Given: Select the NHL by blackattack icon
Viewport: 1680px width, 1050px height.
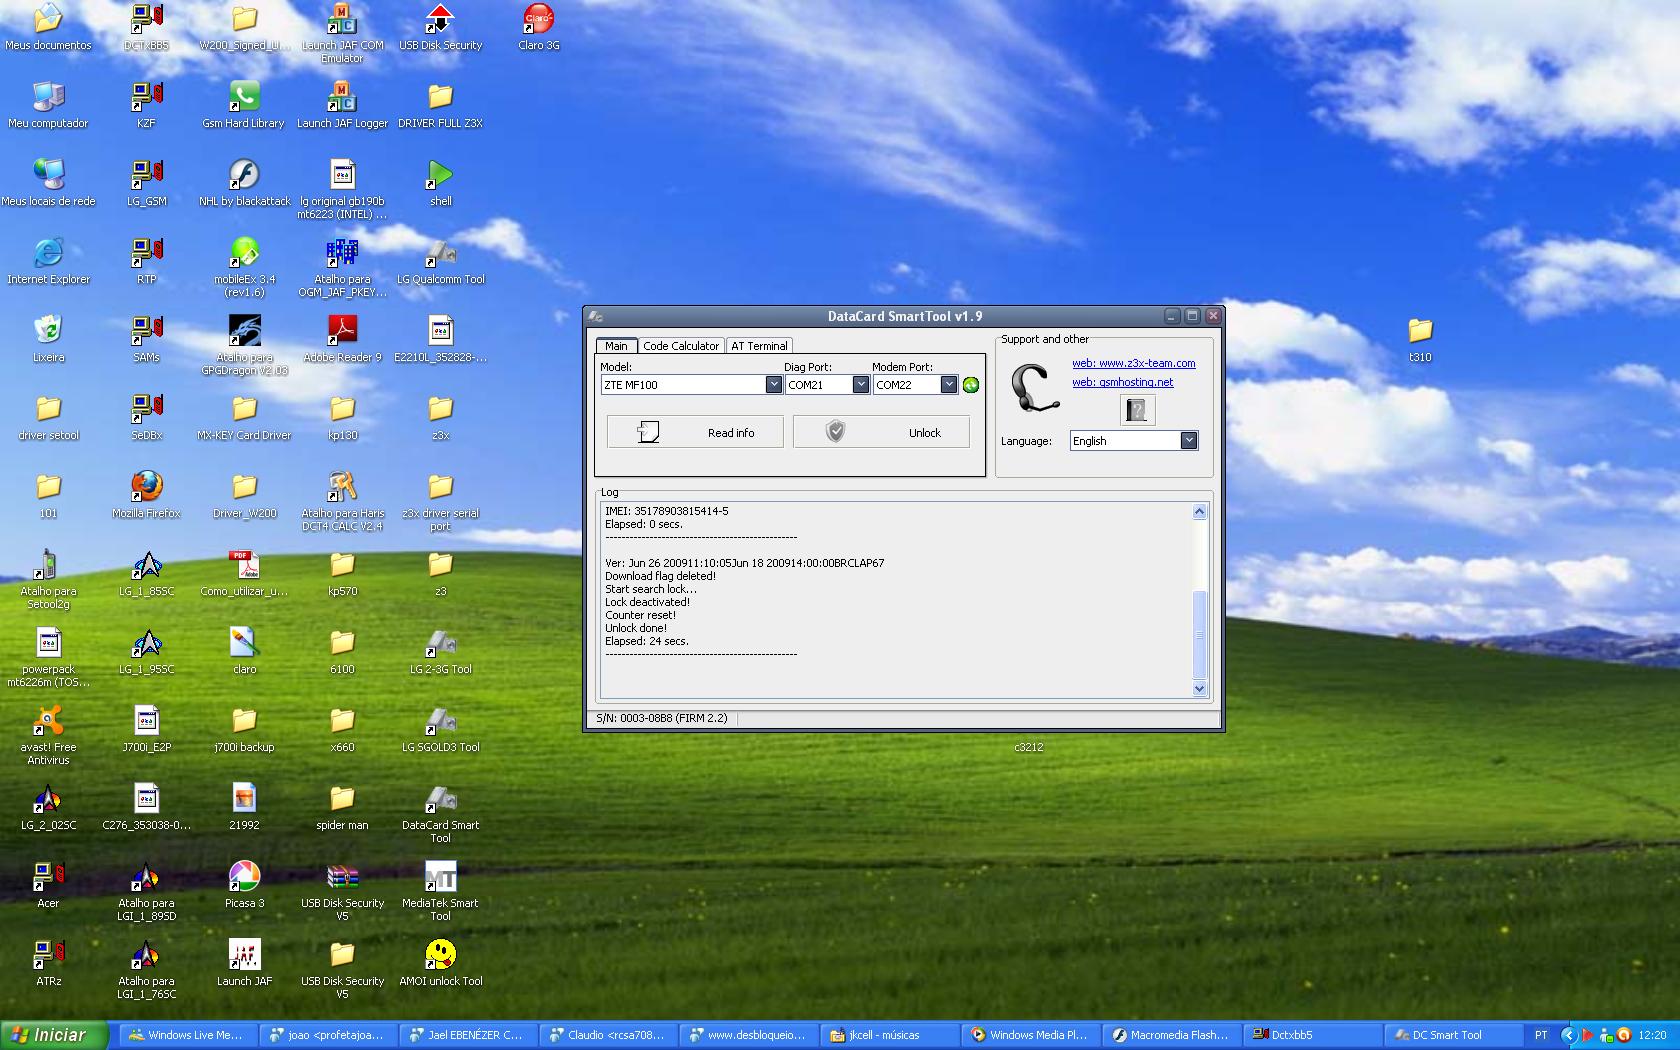Looking at the screenshot, I should (244, 183).
